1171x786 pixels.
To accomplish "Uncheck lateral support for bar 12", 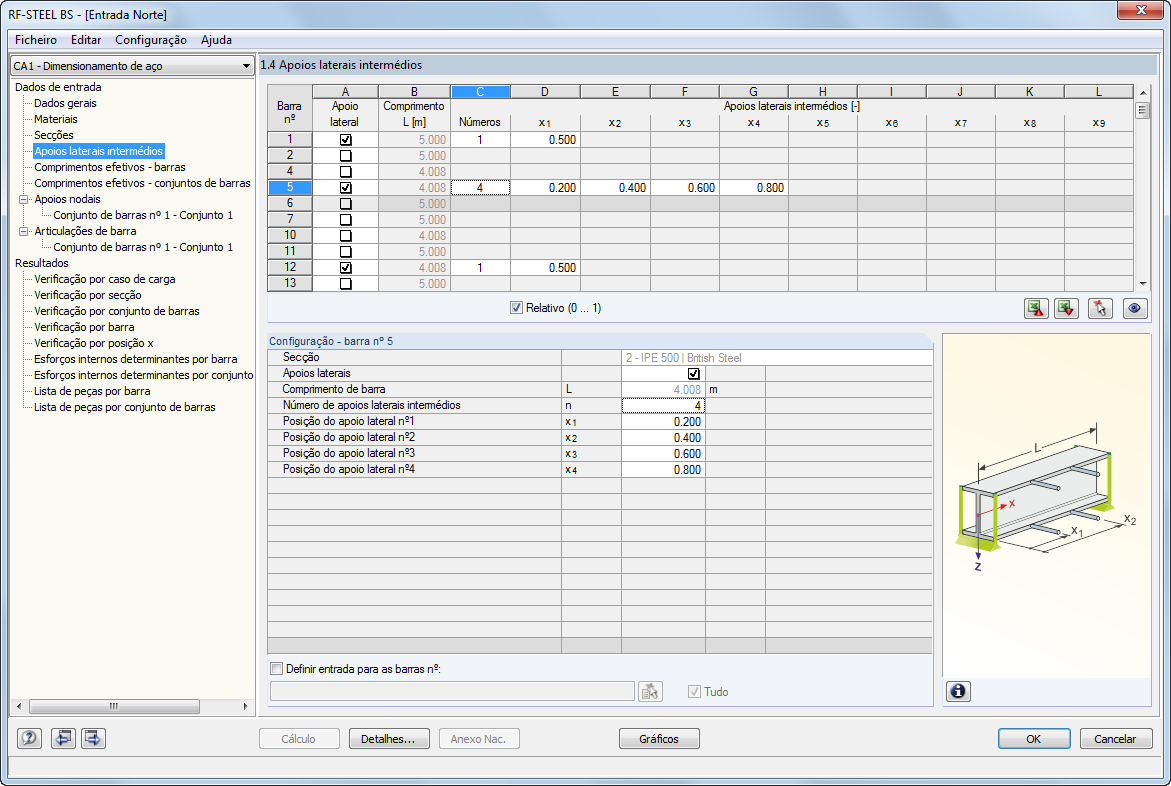I will tap(345, 267).
